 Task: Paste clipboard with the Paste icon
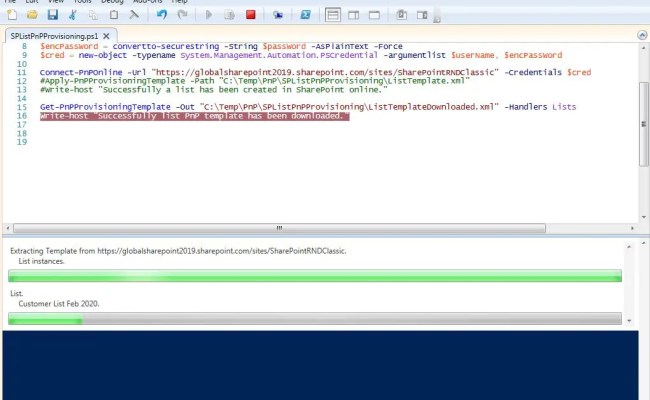[114, 15]
